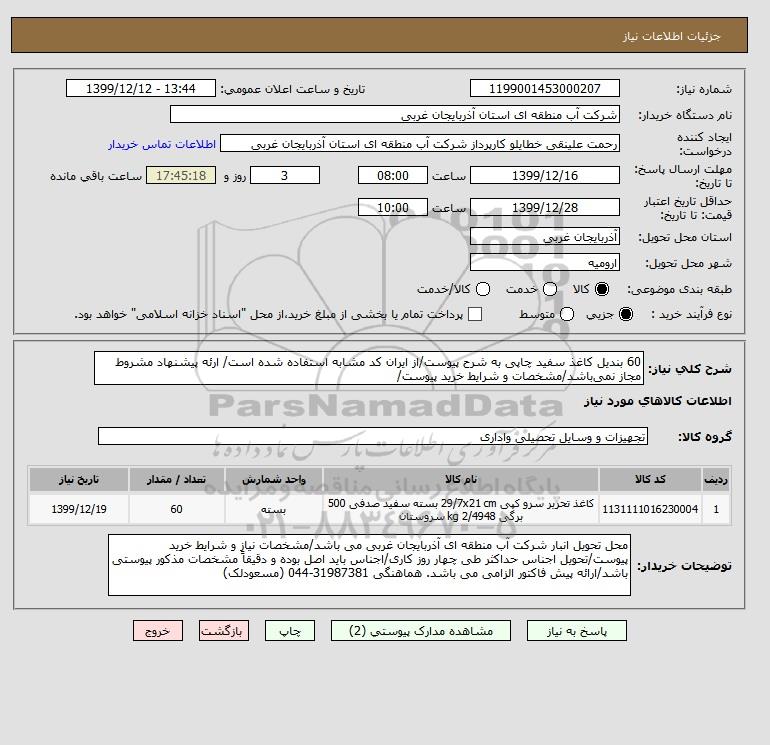The image size is (770, 745).
Task: Click the general need description text box
Action: [369, 368]
